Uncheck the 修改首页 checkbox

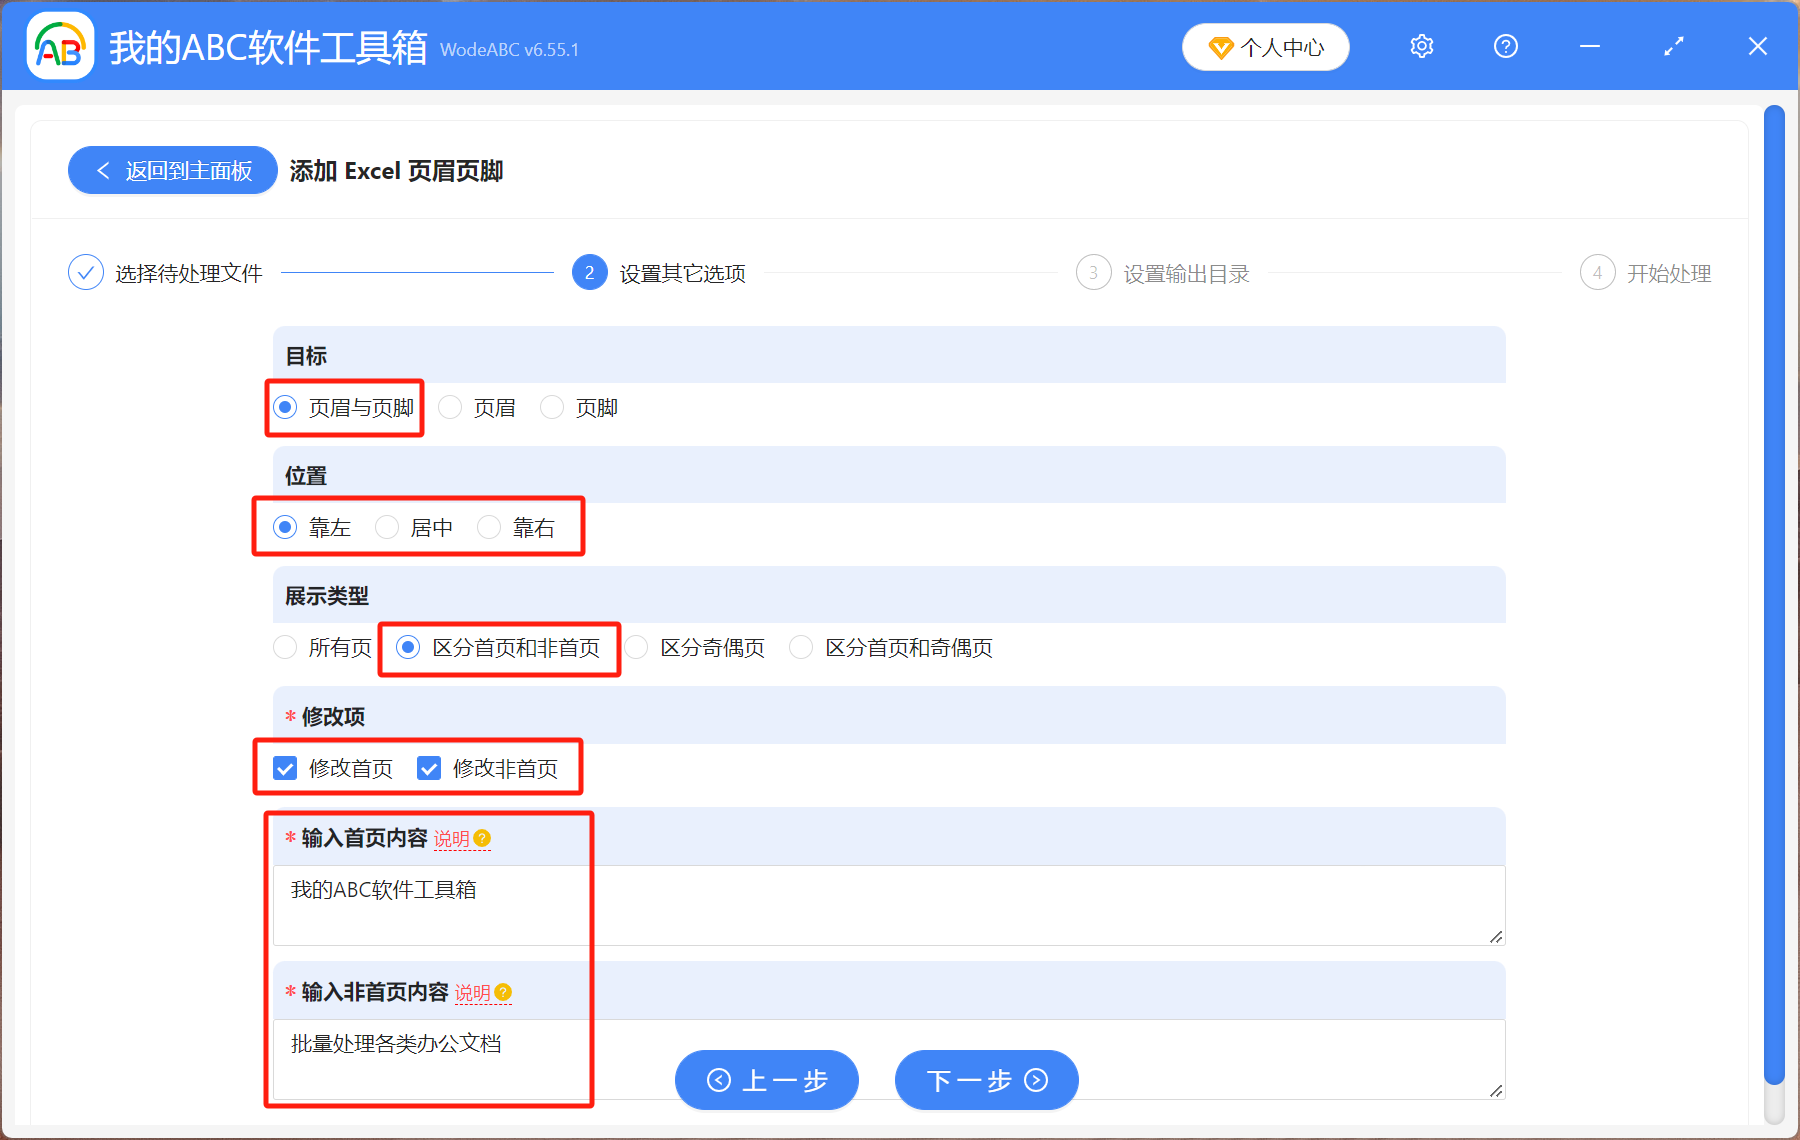pos(285,768)
